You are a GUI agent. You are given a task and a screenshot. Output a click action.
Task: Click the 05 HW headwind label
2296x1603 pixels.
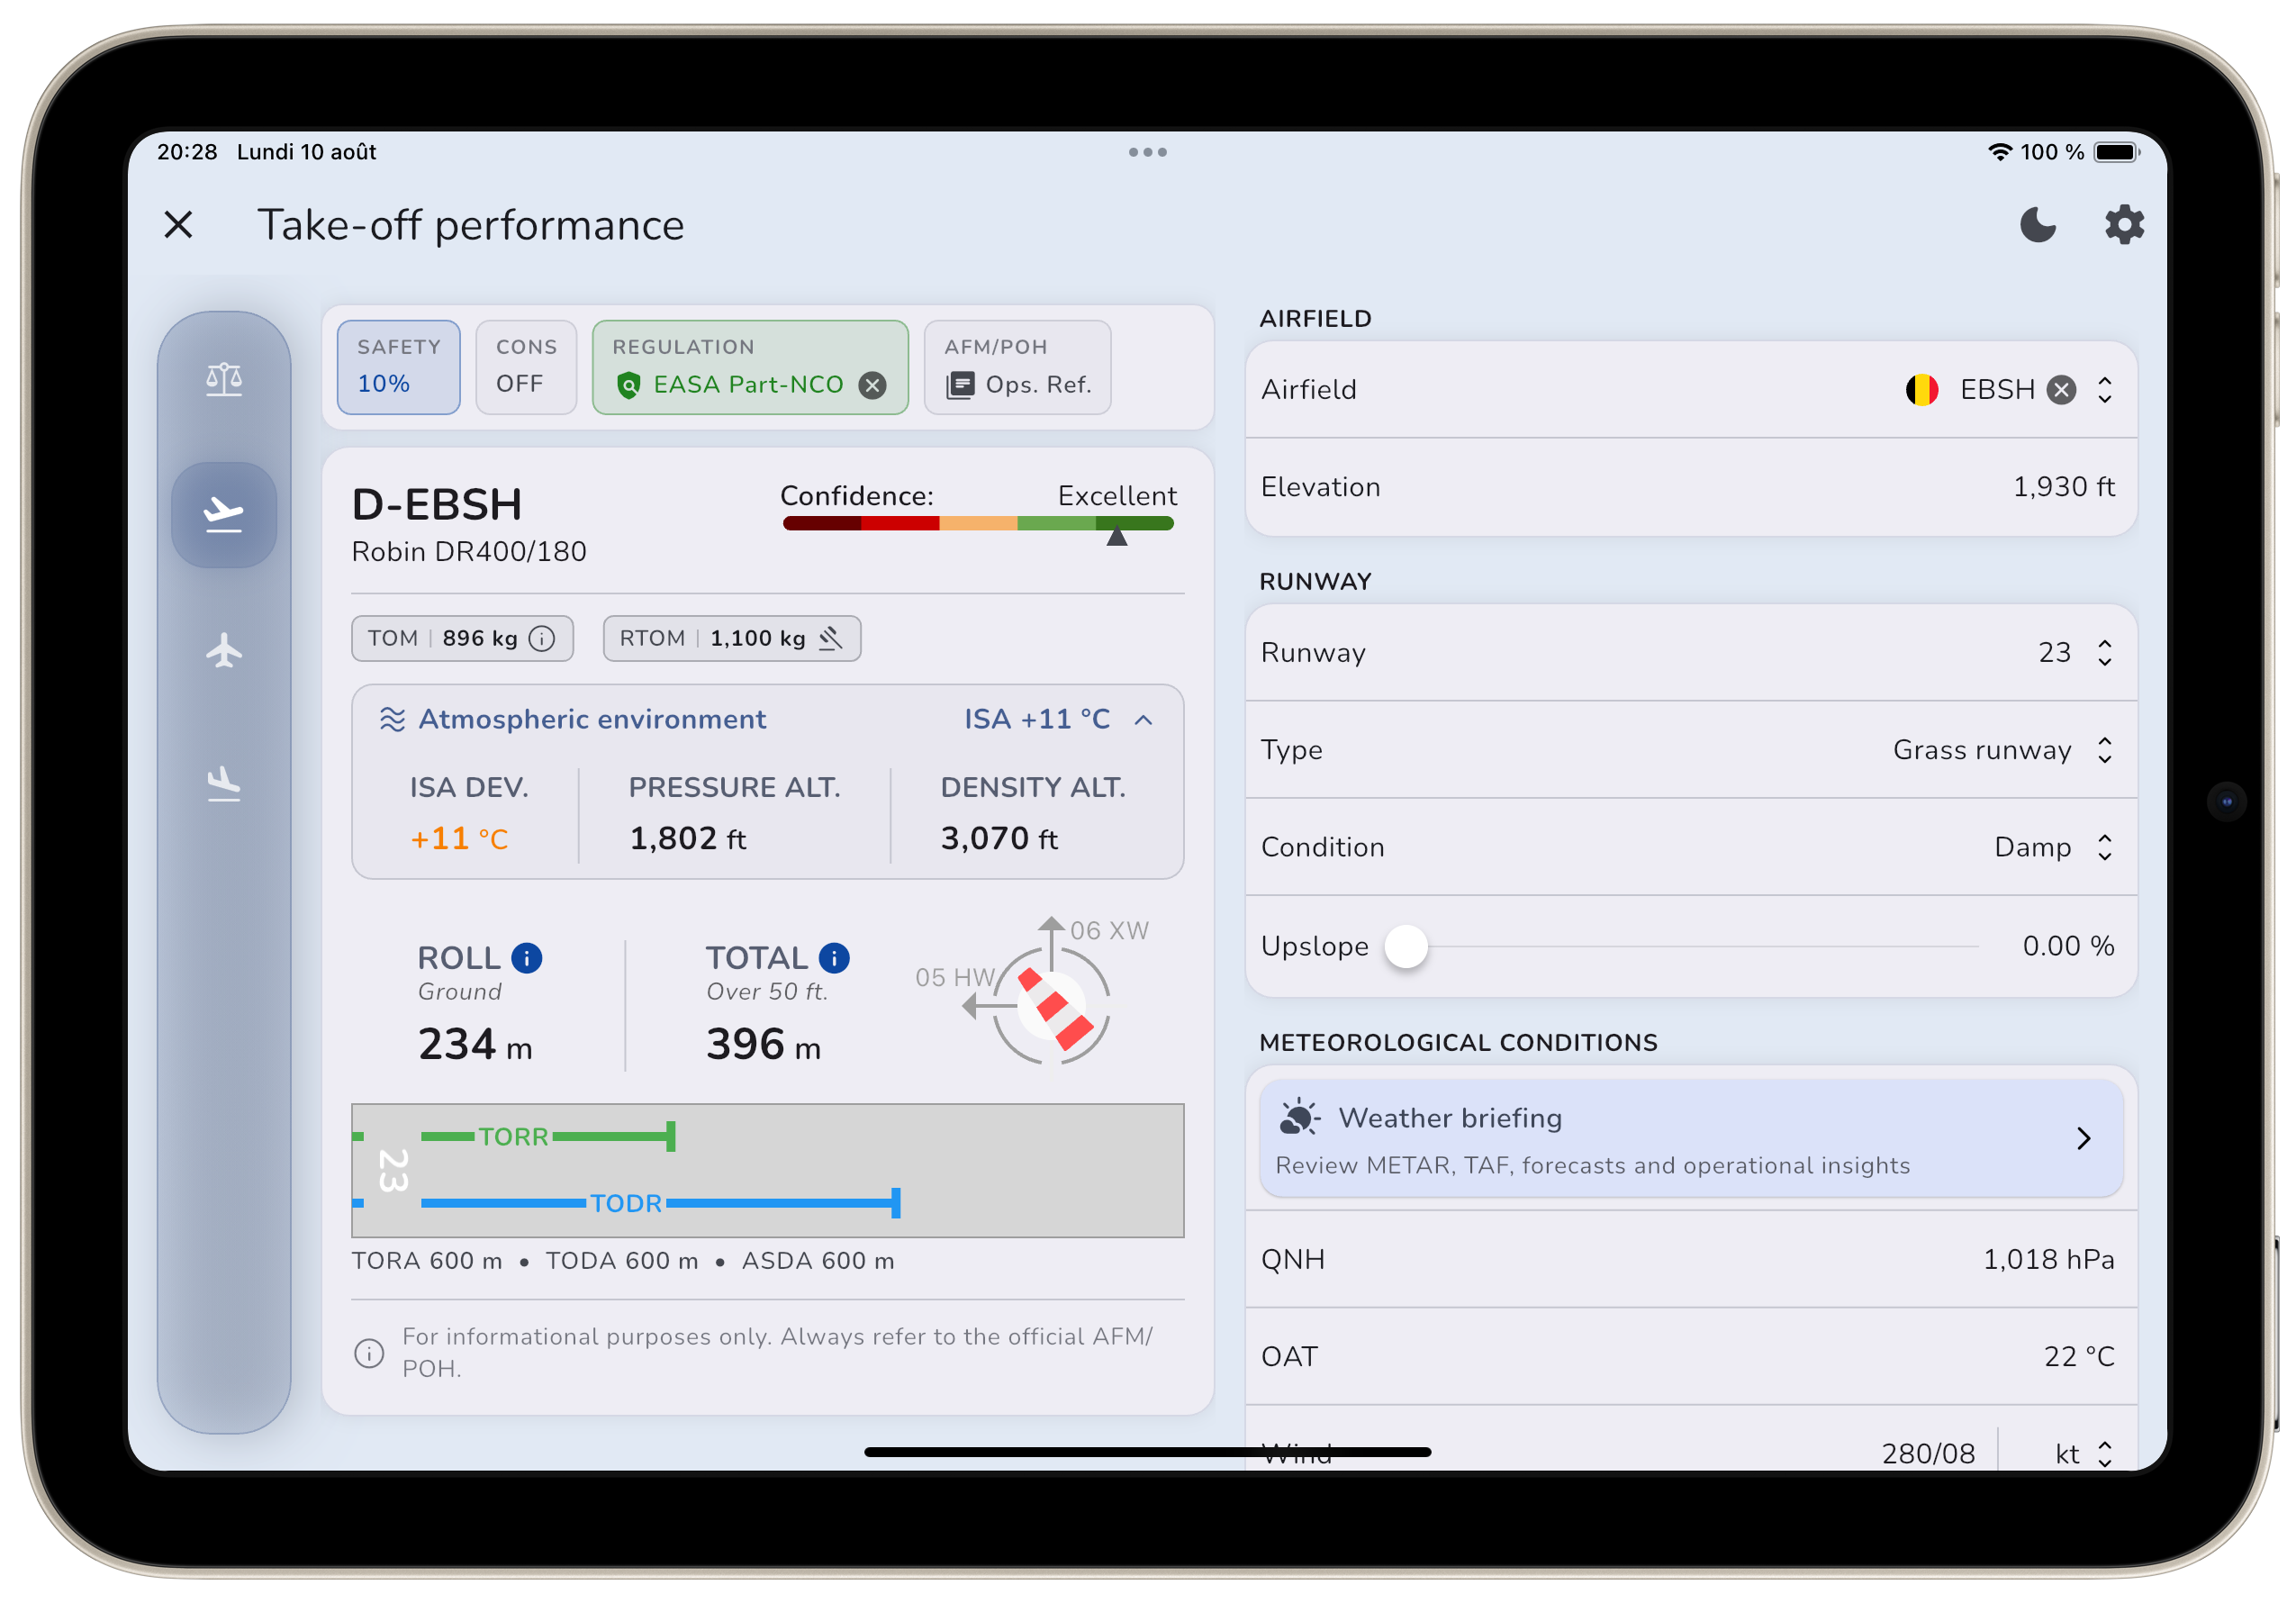(x=955, y=978)
